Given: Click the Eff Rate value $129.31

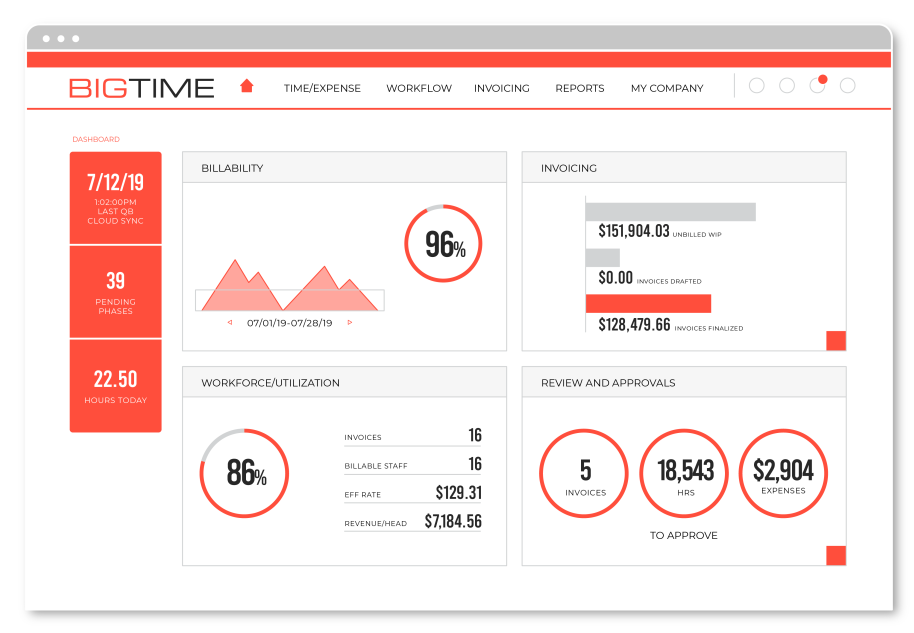Looking at the screenshot, I should pos(459,493).
